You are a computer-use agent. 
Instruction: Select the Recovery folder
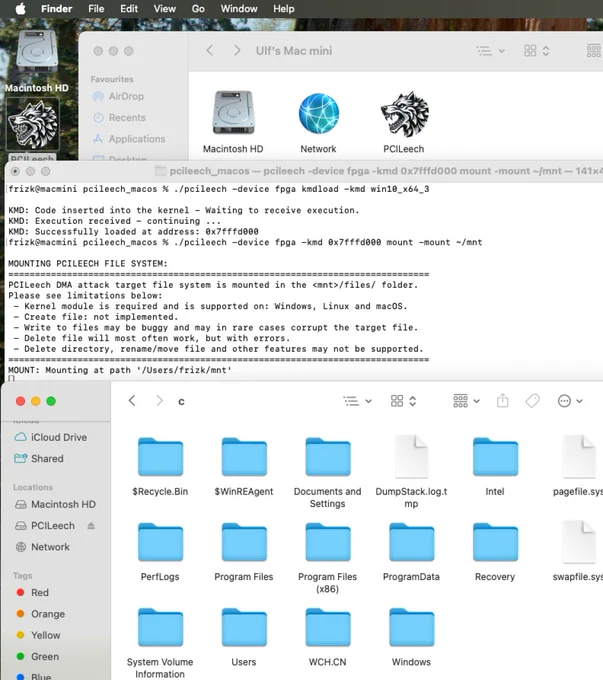pyautogui.click(x=495, y=552)
